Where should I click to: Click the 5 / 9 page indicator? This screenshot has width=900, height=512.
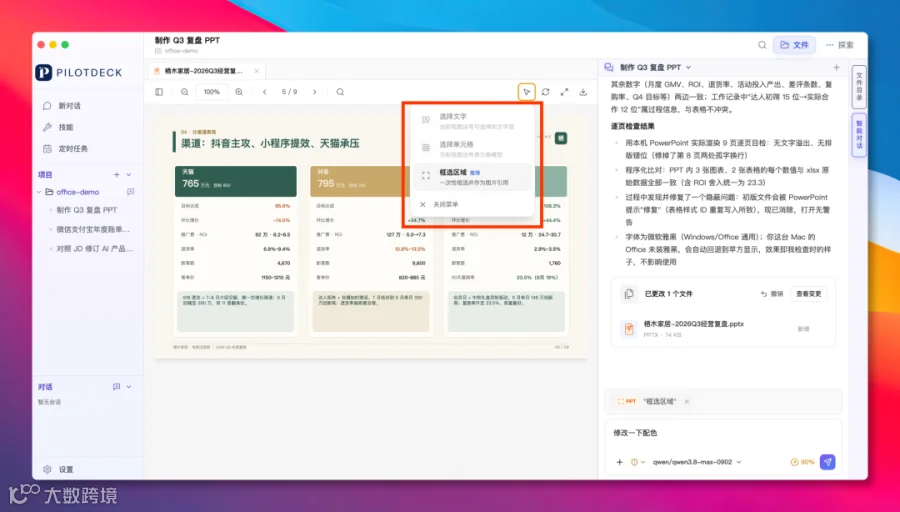289,92
